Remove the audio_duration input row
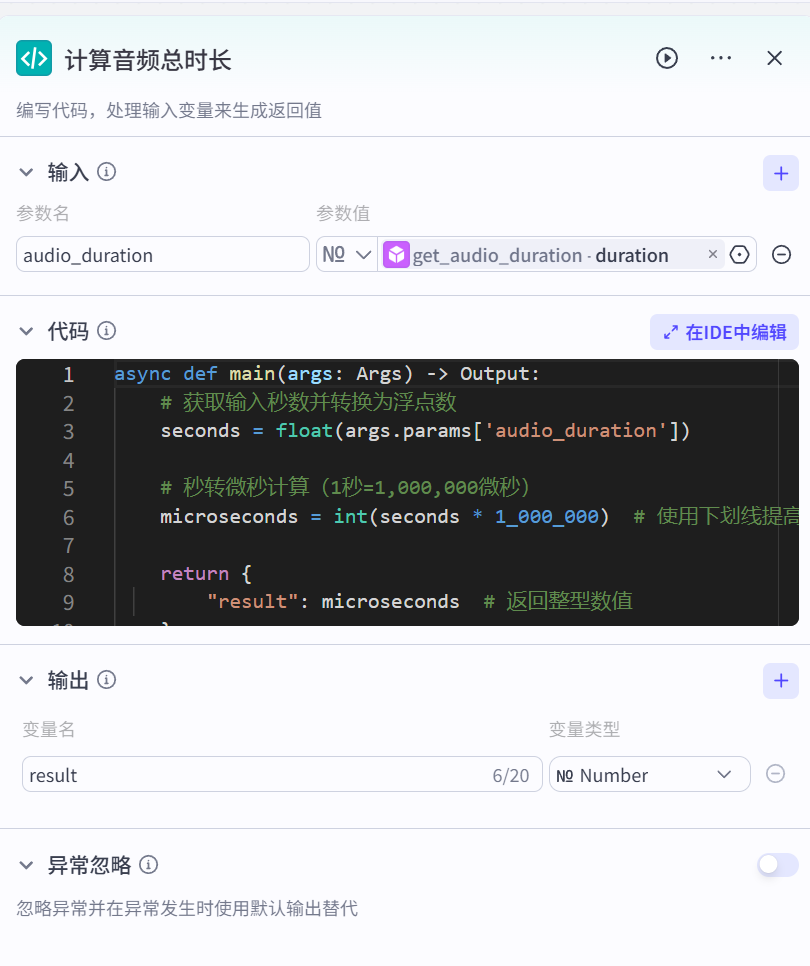This screenshot has width=810, height=966. [781, 255]
